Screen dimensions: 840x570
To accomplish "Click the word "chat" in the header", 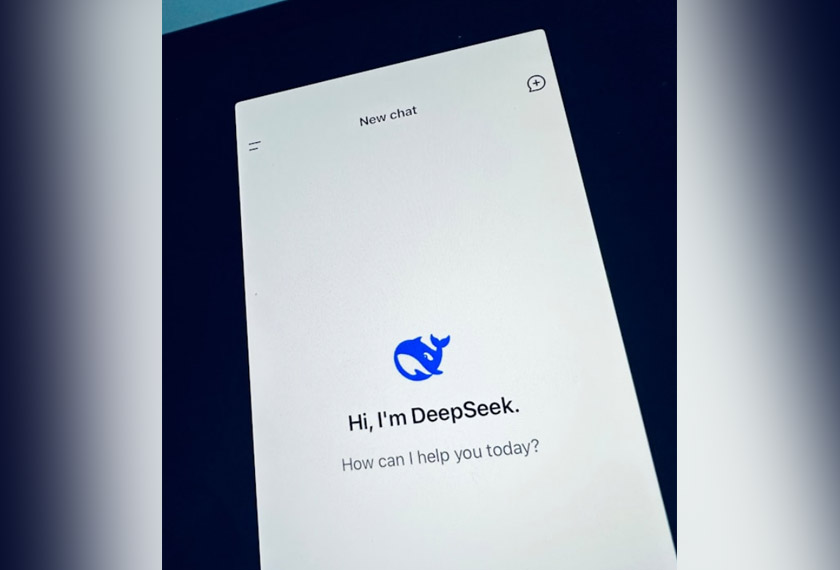I will [x=403, y=115].
